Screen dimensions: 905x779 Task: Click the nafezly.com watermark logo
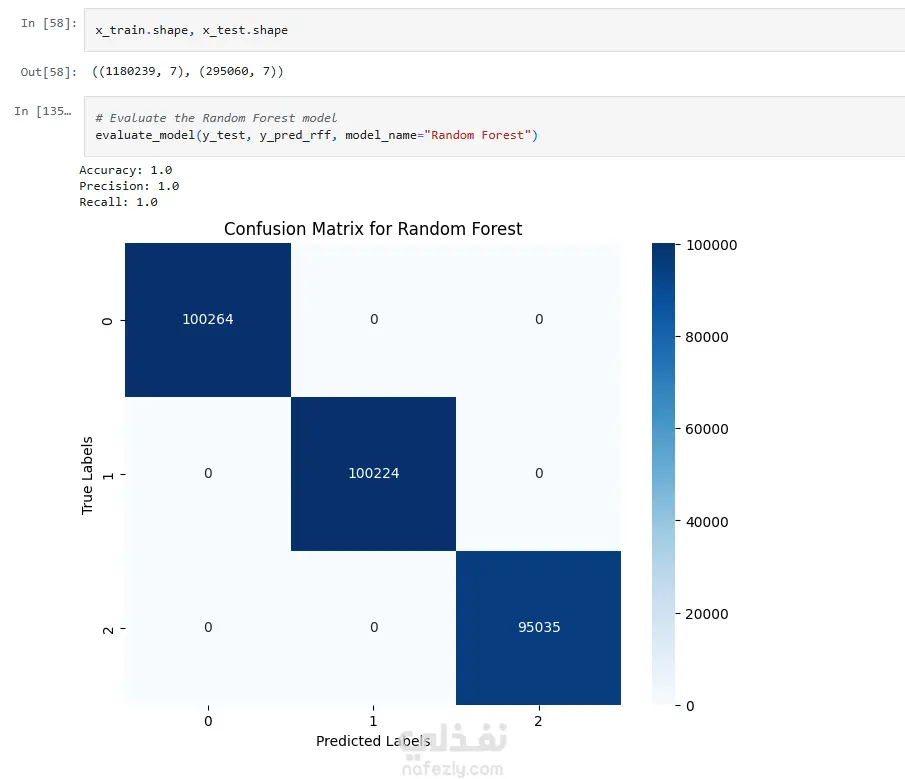click(x=453, y=750)
